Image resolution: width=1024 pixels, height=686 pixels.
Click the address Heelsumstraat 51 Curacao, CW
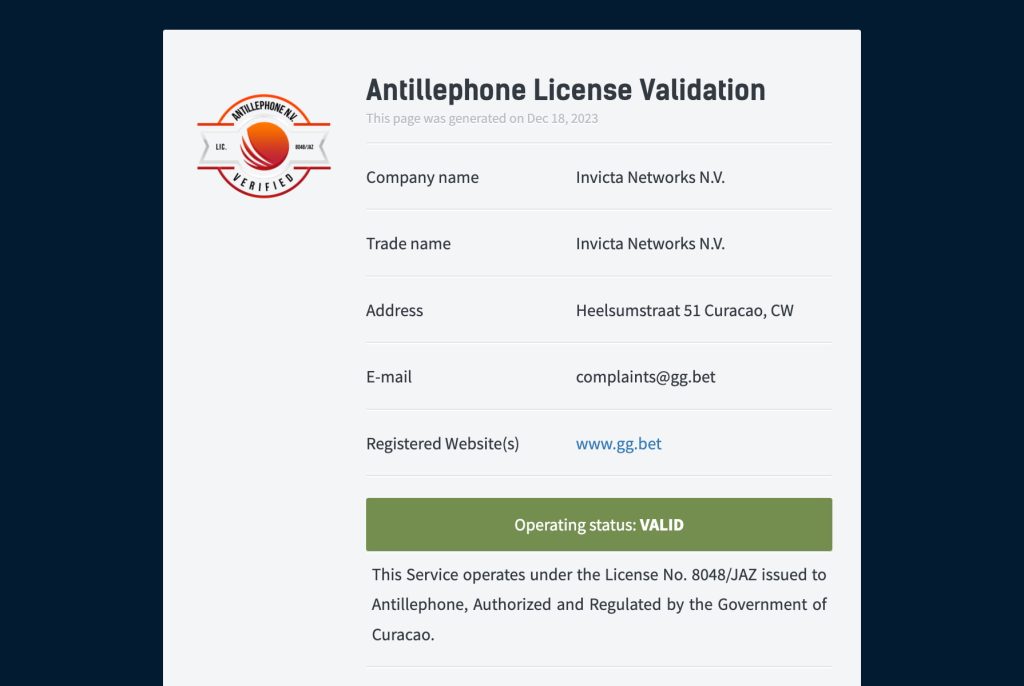(x=684, y=310)
